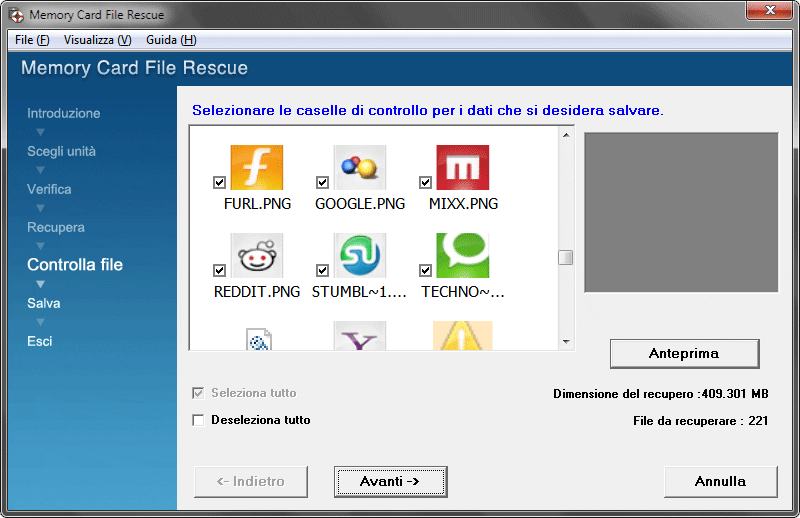Viewport: 800px width, 518px height.
Task: Close the Memory Card File Rescue window
Action: click(x=770, y=10)
